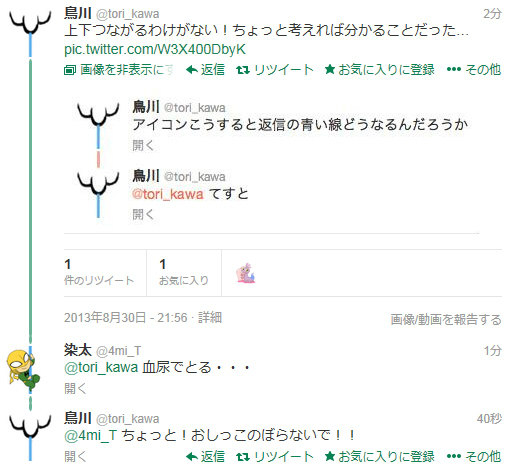Expand the bottom 鳥川 tweet with 開く

point(75,456)
